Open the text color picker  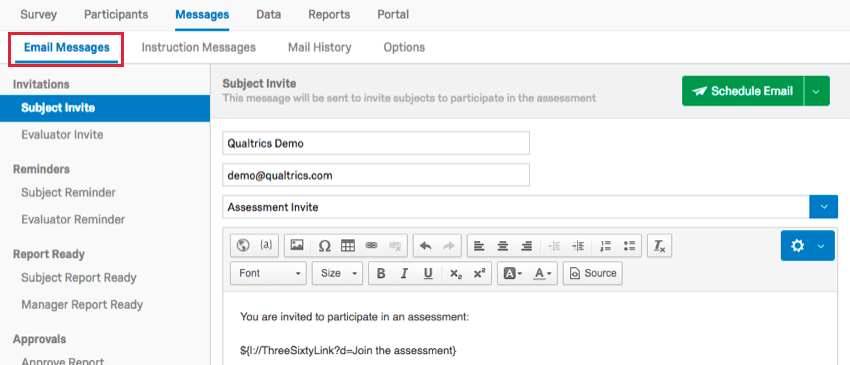[543, 273]
